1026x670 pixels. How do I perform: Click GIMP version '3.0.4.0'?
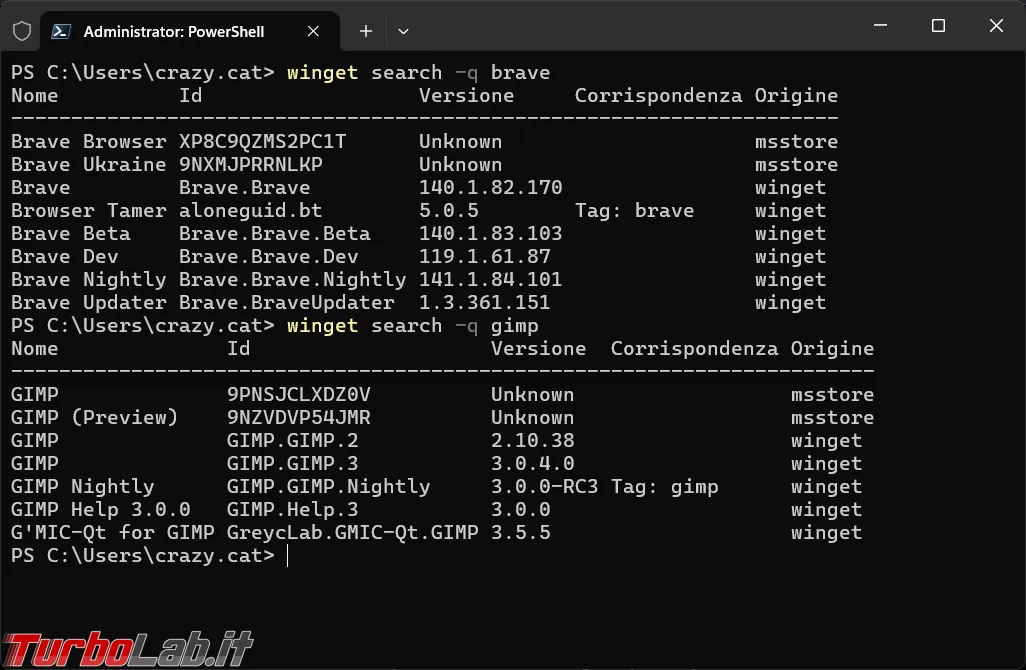click(533, 463)
